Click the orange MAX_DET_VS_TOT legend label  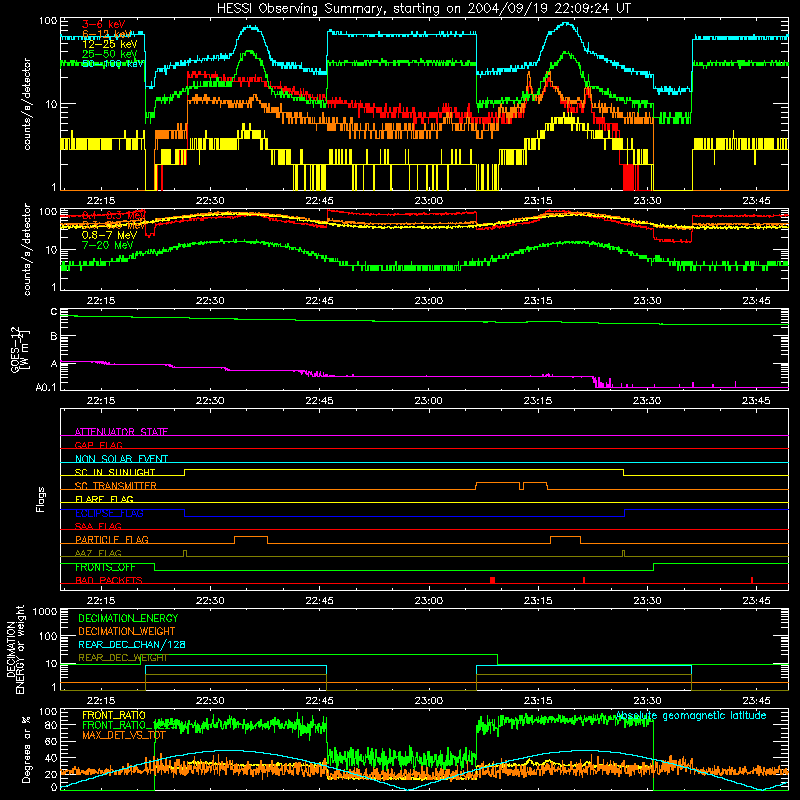(123, 735)
